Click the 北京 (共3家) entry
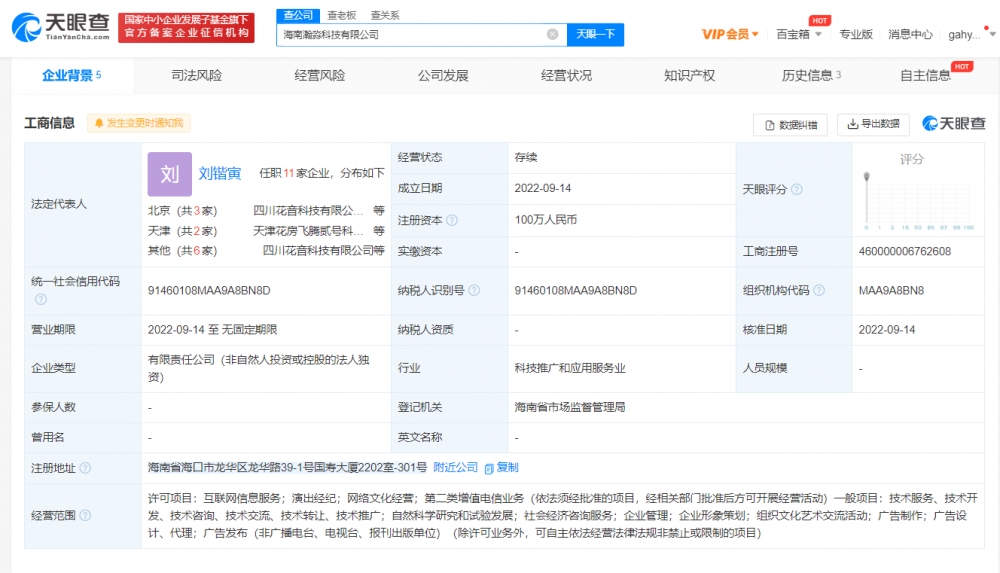The height and width of the screenshot is (573, 1000). (x=182, y=211)
